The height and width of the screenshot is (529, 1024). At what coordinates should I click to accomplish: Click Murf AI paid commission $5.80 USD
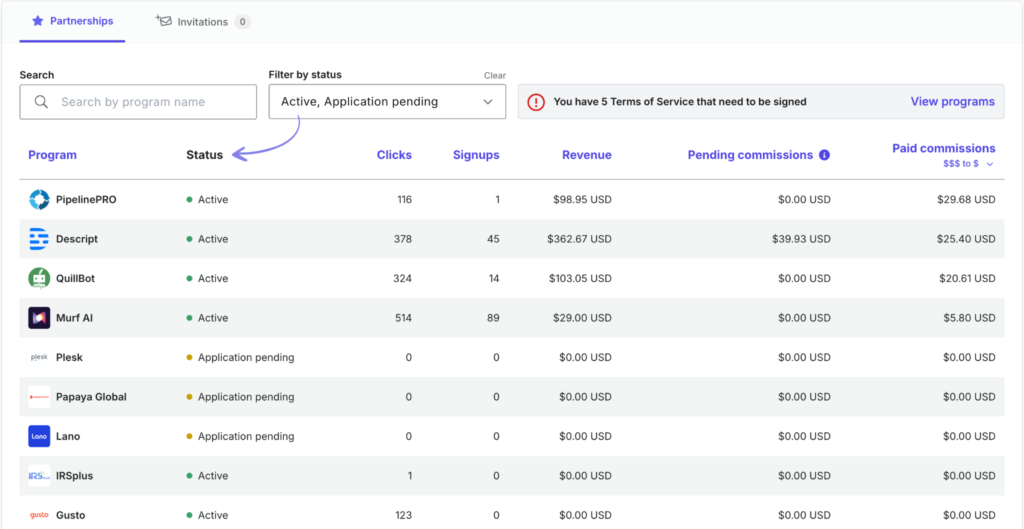click(969, 318)
